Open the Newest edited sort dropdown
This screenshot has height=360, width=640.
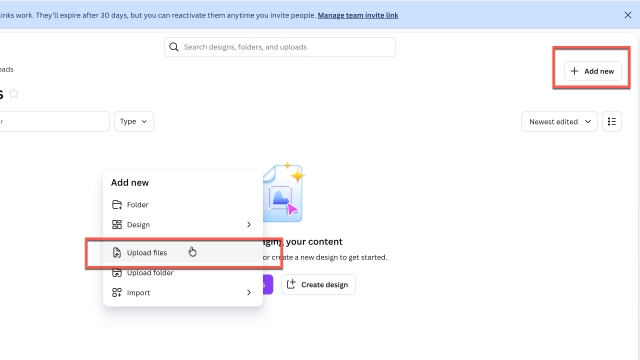click(559, 122)
